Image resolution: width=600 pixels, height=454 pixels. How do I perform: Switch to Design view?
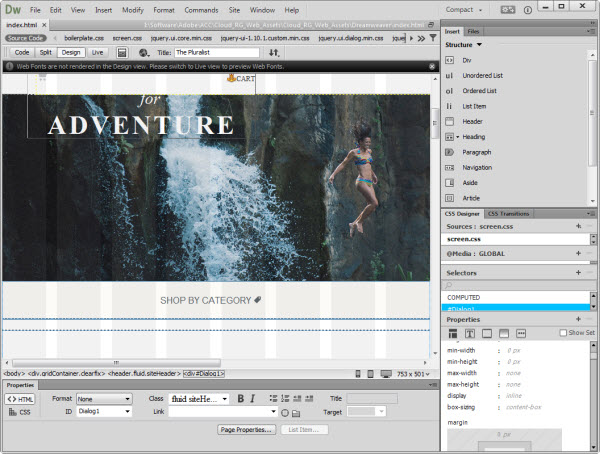pyautogui.click(x=71, y=52)
